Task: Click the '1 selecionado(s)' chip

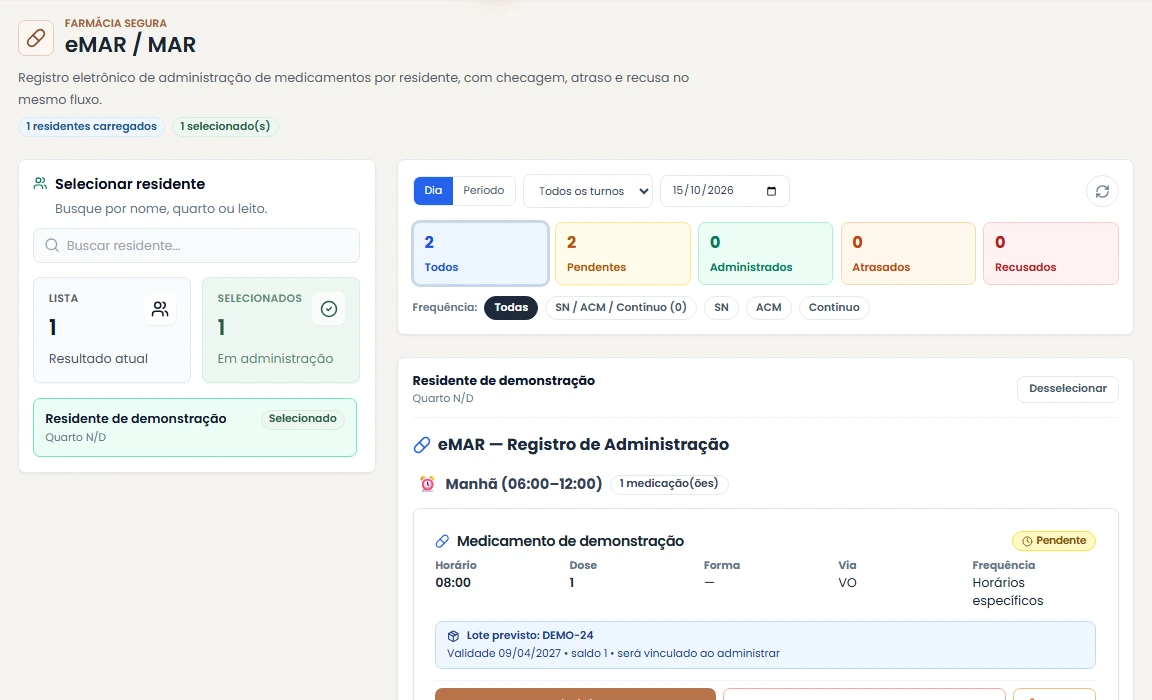Action: tap(225, 126)
